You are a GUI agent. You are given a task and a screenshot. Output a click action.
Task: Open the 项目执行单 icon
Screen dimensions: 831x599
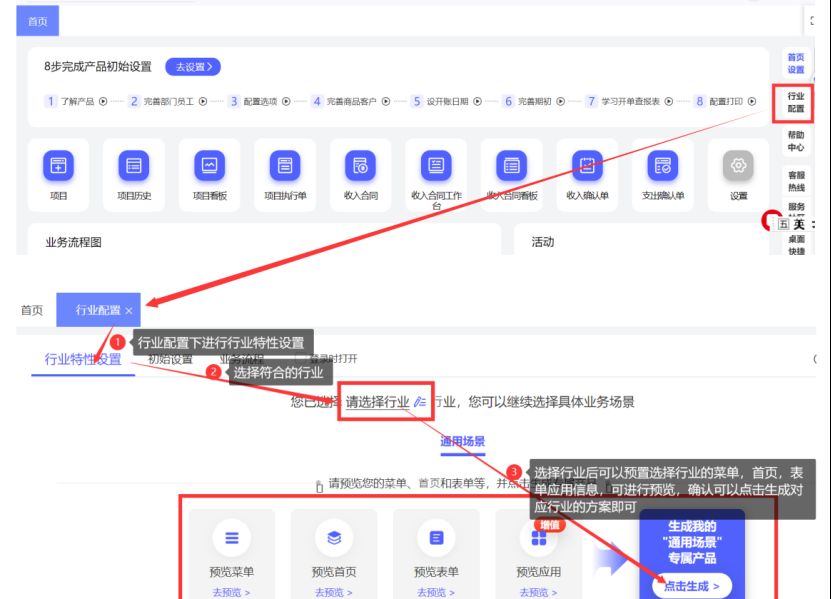point(285,165)
